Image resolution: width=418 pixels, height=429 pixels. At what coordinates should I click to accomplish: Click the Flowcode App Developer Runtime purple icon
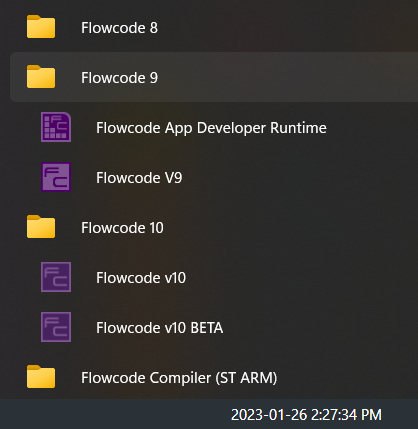click(56, 127)
